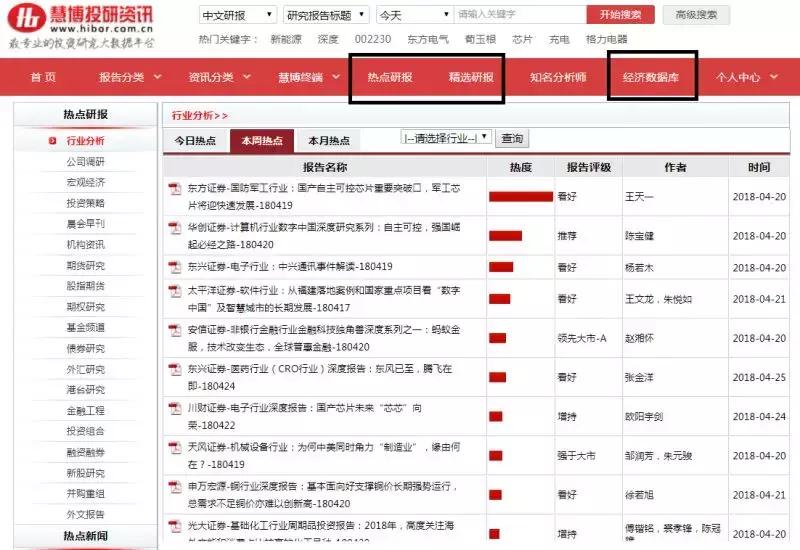Open report 东兴证券-电子行业：中兴通讯事件解读-180419

click(290, 267)
